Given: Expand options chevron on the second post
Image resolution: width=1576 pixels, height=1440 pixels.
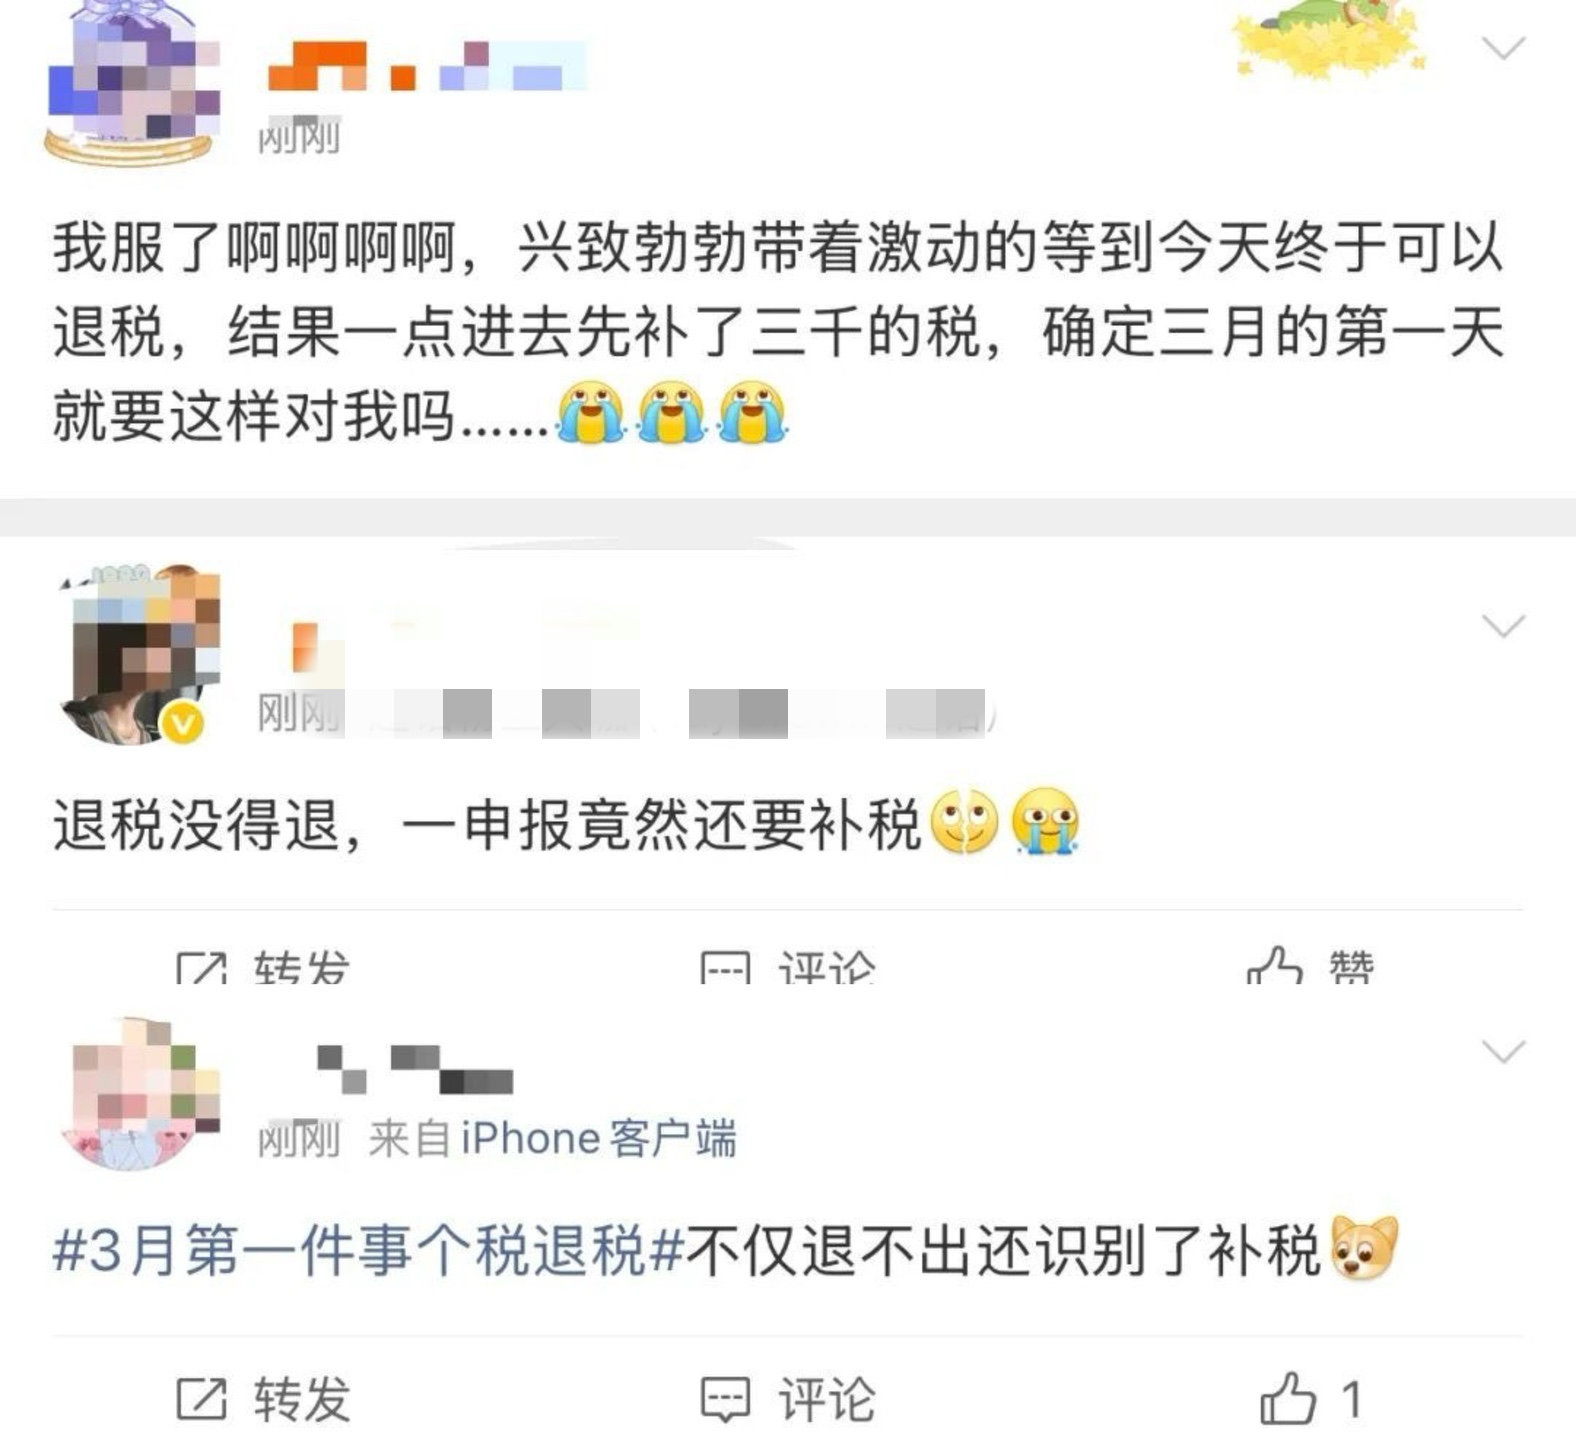Looking at the screenshot, I should (x=1503, y=626).
